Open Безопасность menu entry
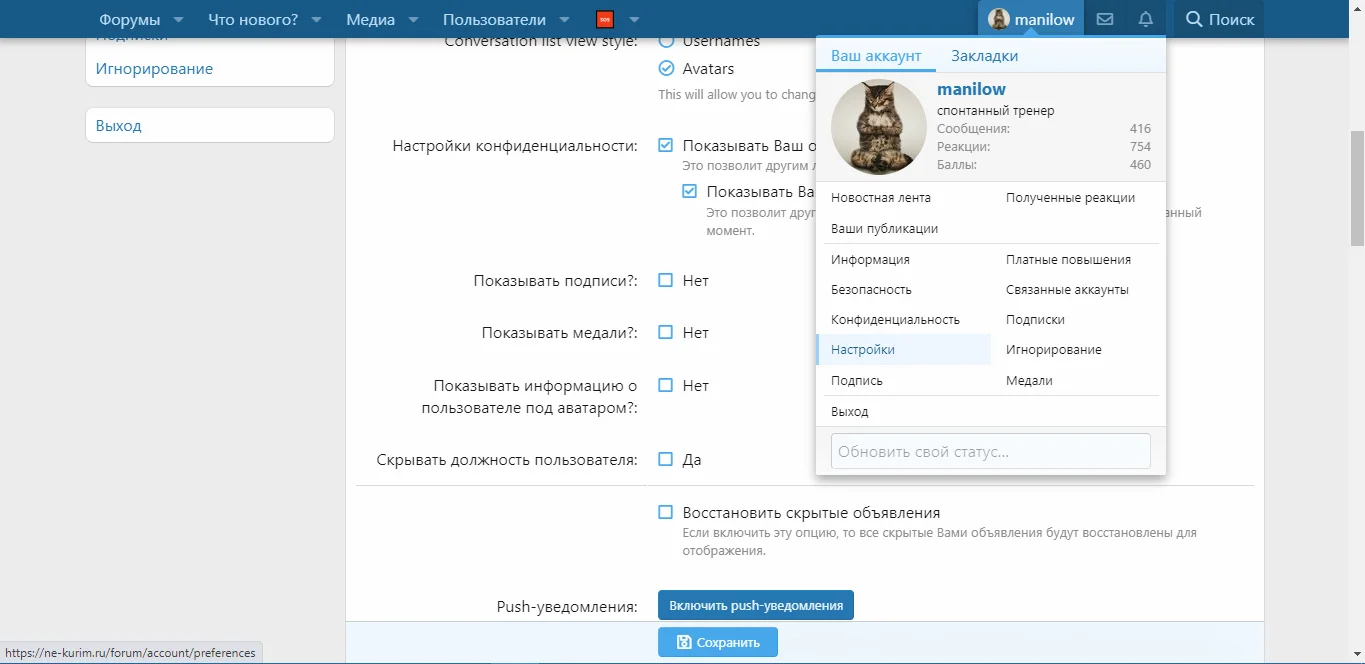Screen dimensions: 1365x664 871,289
